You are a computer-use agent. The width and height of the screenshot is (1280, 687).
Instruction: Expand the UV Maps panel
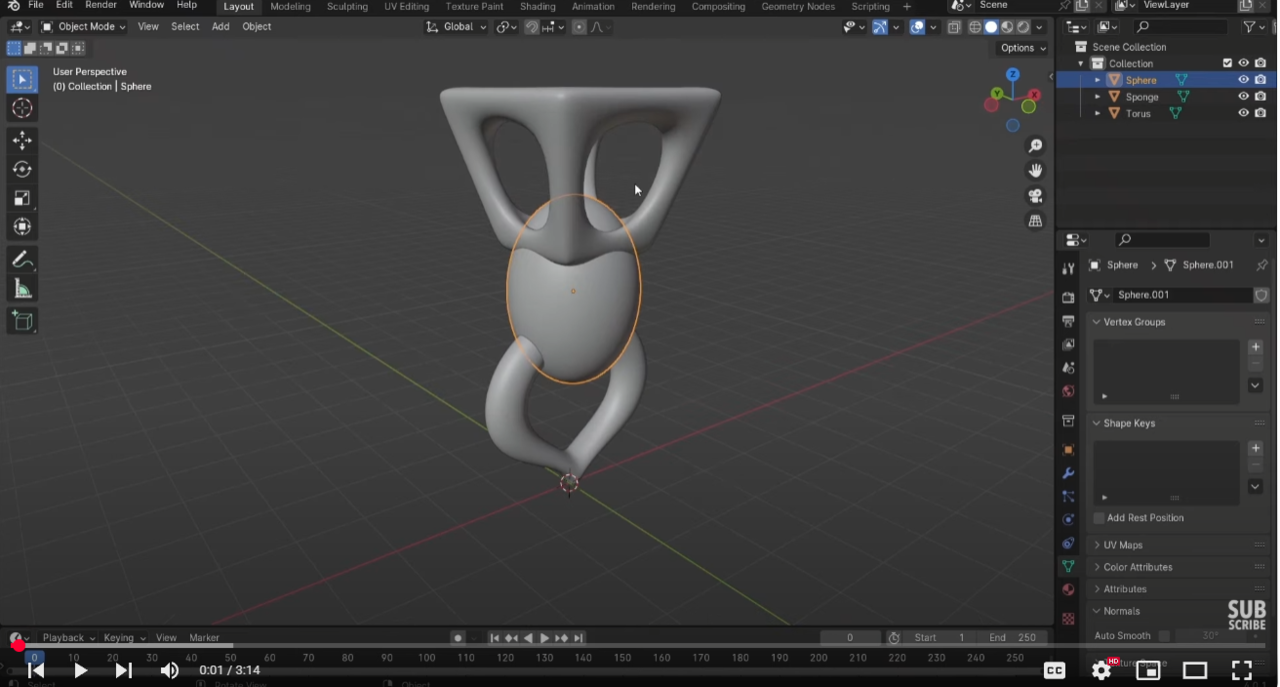click(1123, 545)
